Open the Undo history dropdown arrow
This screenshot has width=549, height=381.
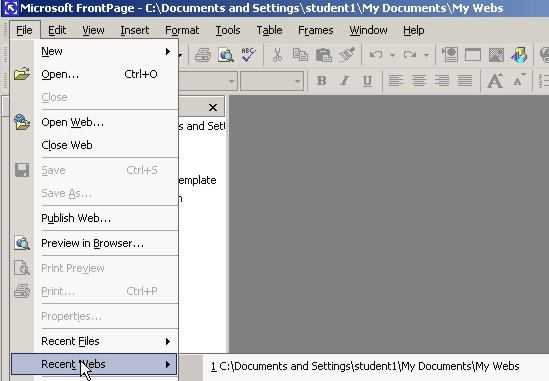coord(392,55)
